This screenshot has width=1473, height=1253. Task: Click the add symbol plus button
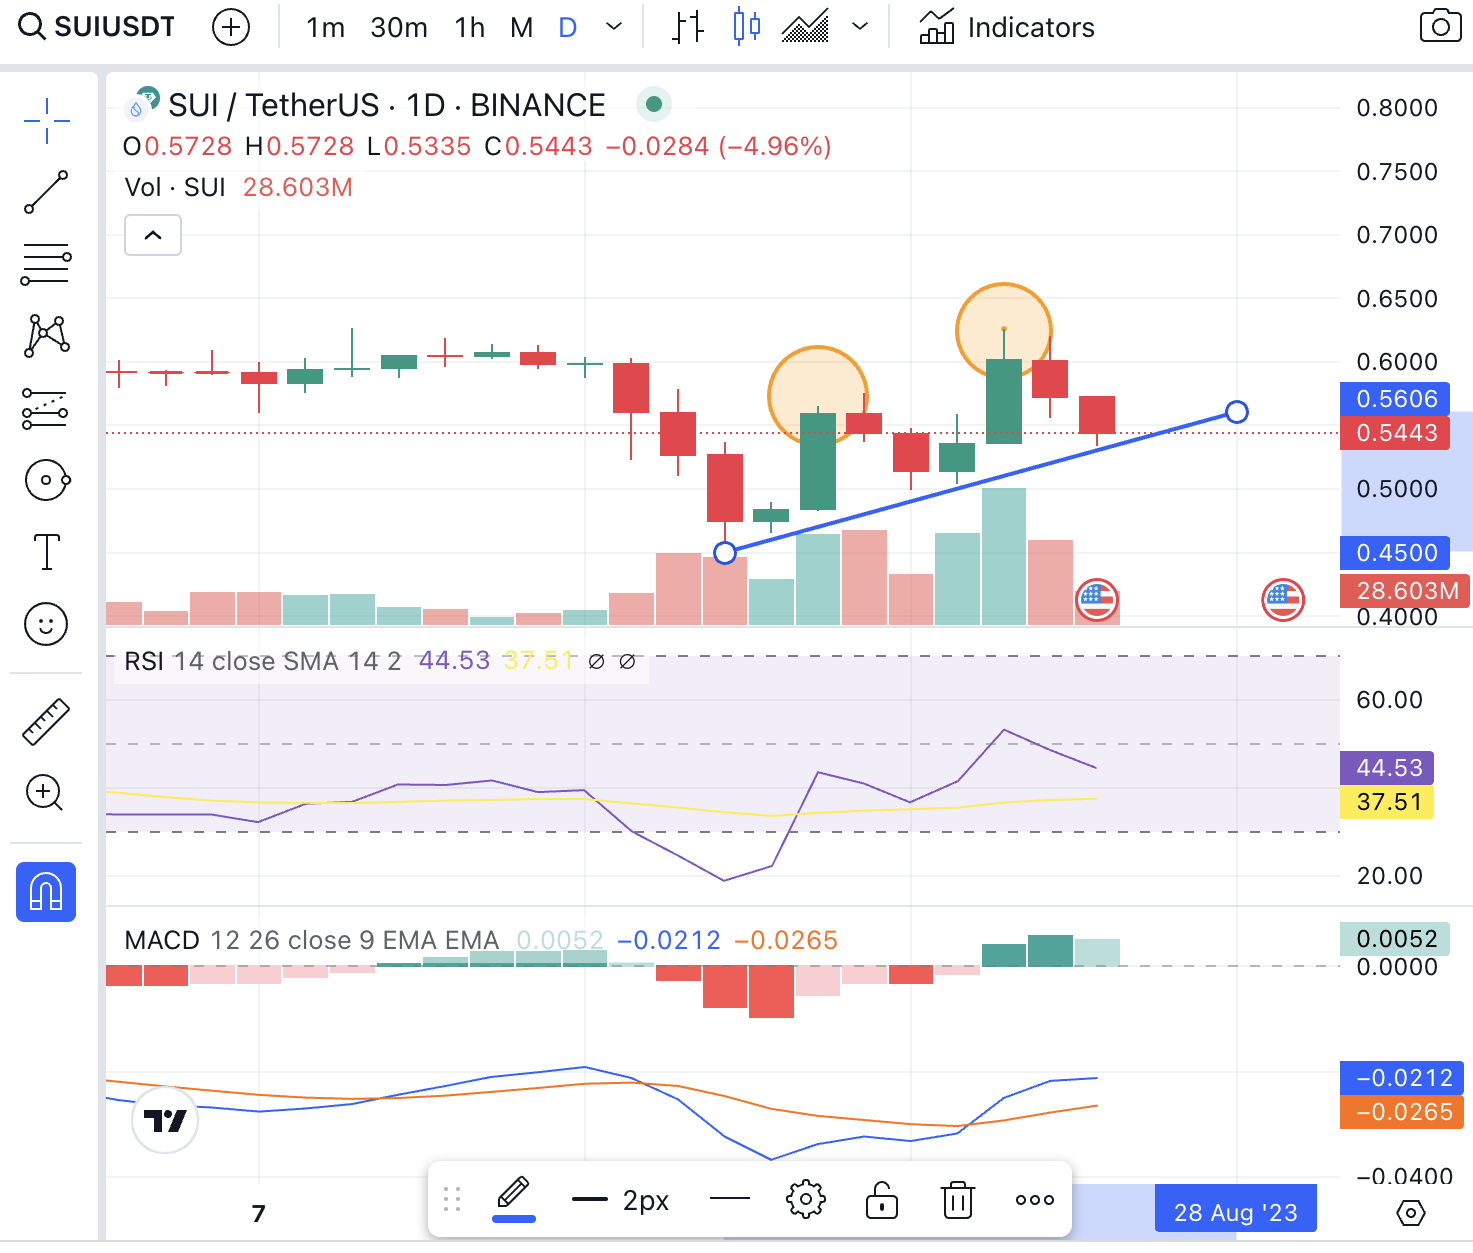click(x=231, y=27)
